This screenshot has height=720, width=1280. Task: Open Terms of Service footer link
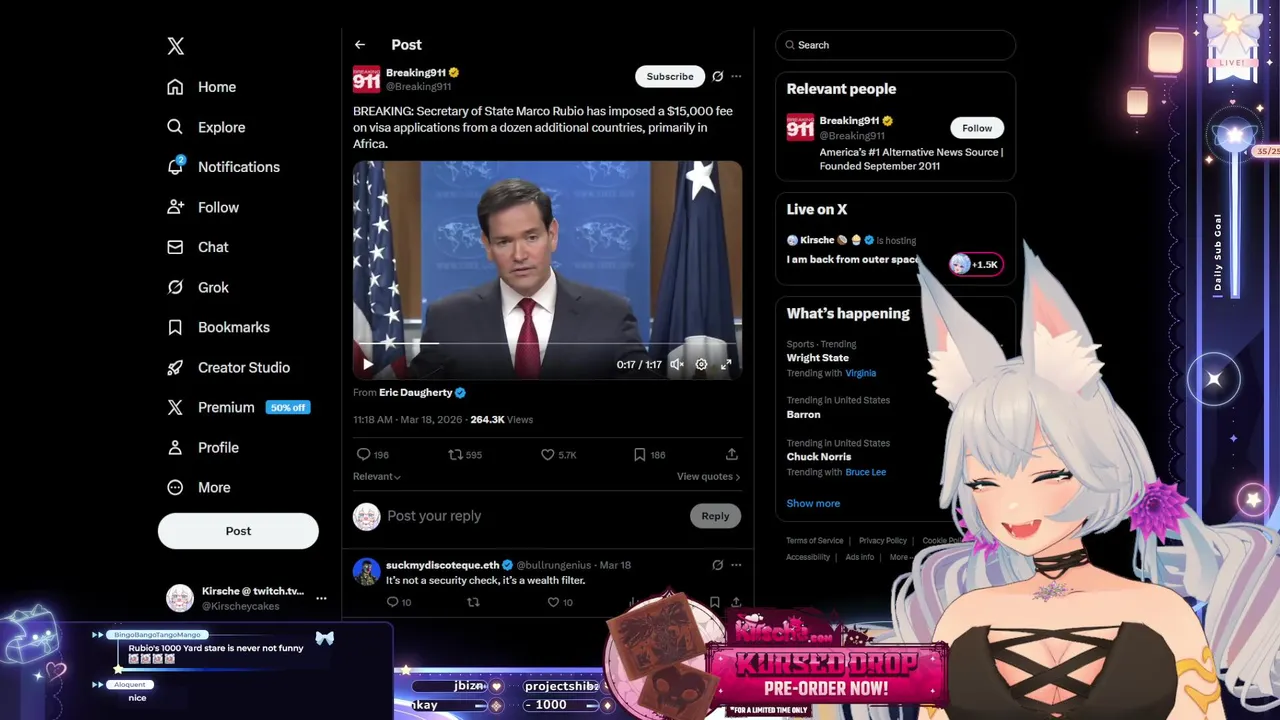pos(814,541)
